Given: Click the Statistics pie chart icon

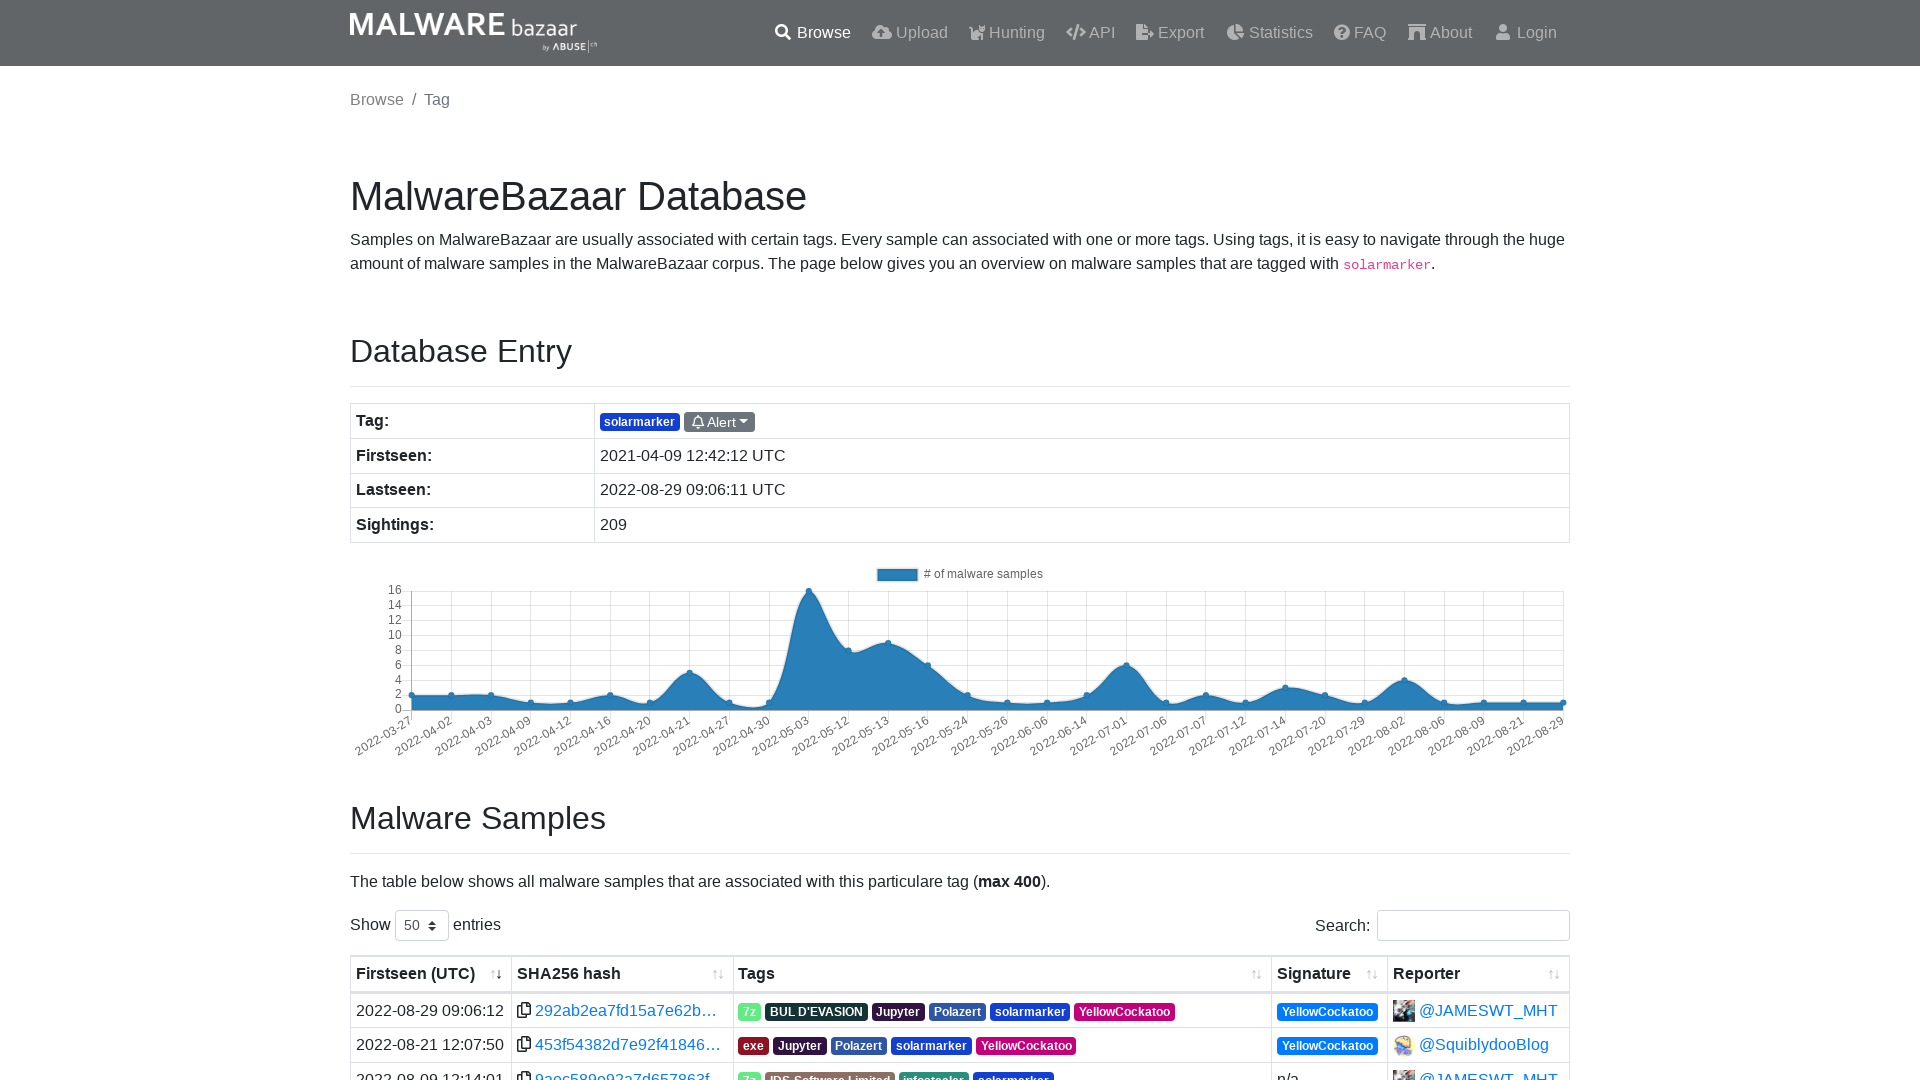Looking at the screenshot, I should [1235, 33].
